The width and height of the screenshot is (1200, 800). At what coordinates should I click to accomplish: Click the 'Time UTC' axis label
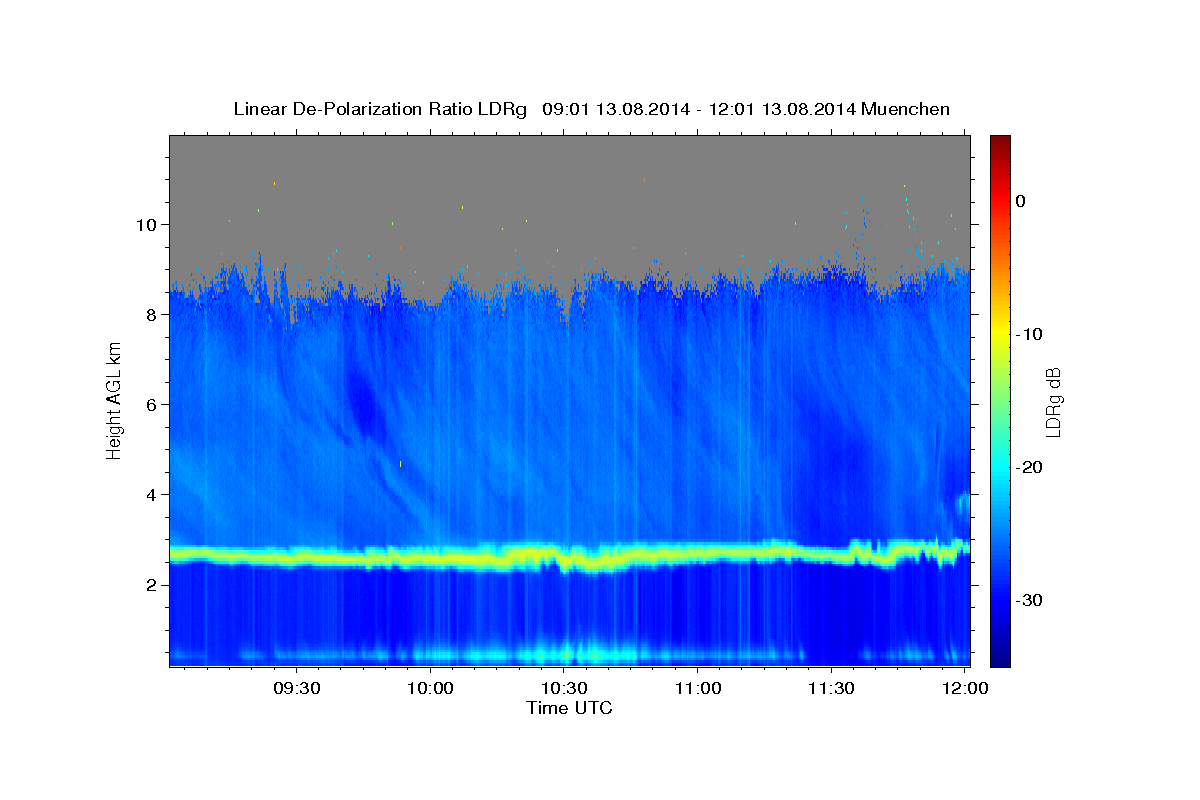pos(569,708)
